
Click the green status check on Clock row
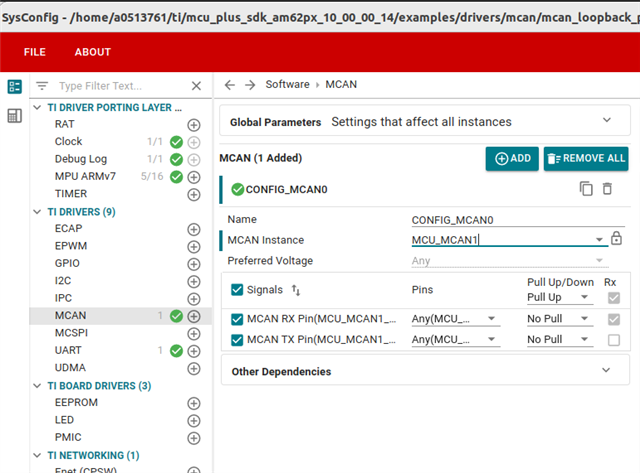coord(176,142)
